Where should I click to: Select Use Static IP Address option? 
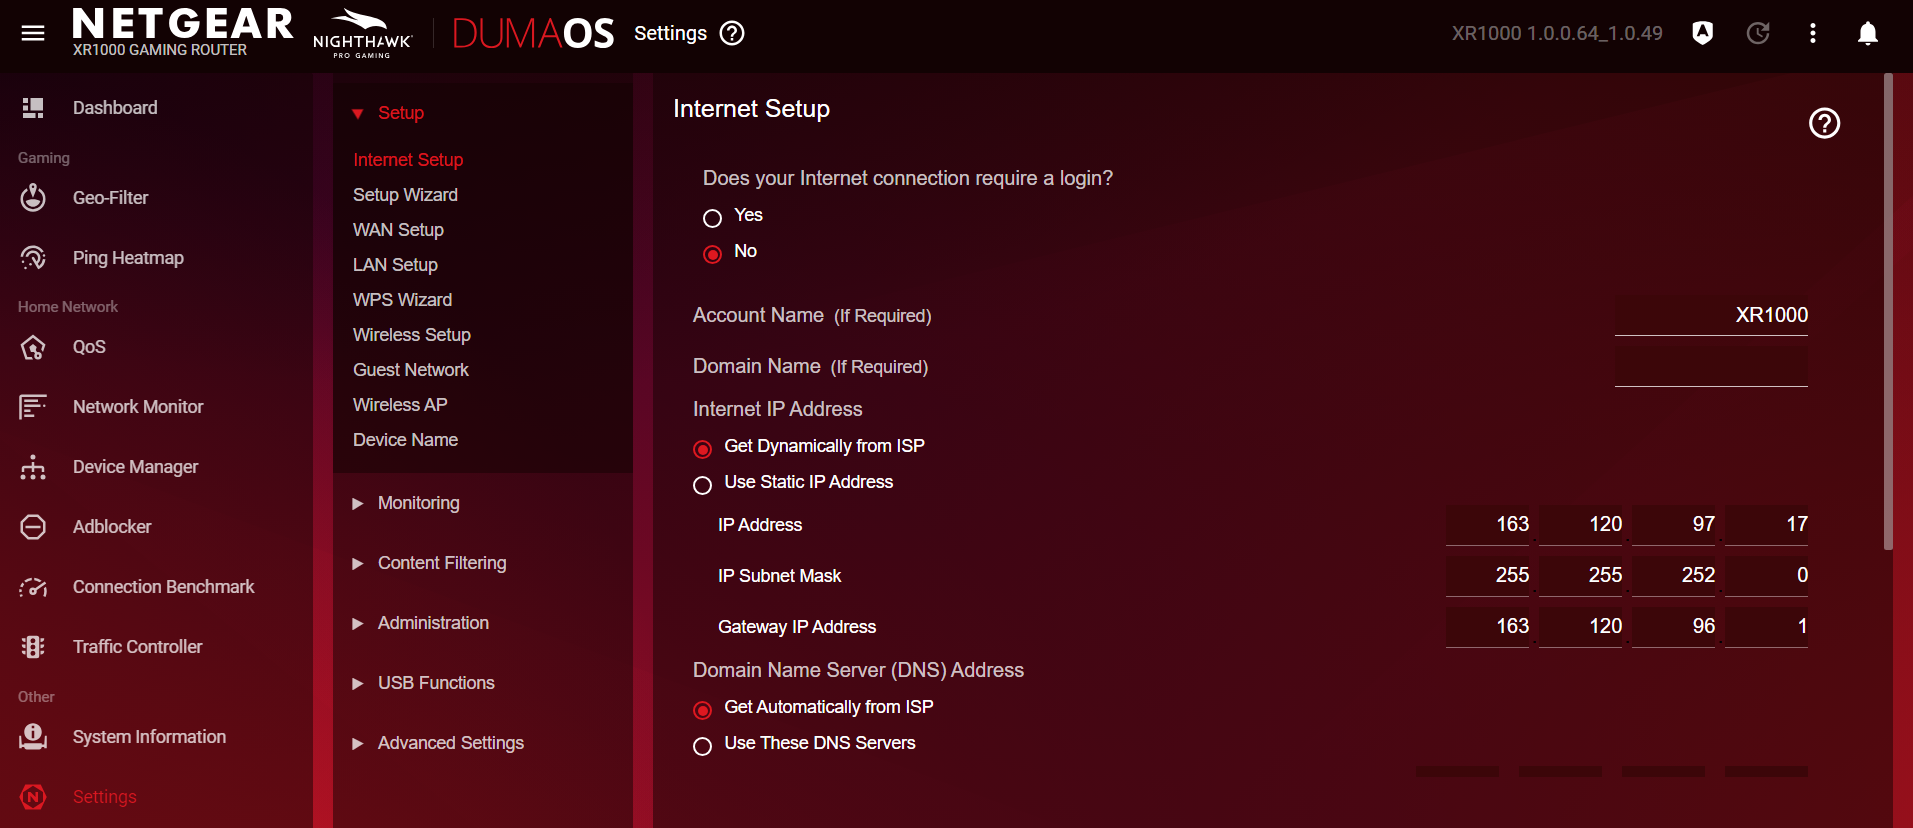[703, 485]
